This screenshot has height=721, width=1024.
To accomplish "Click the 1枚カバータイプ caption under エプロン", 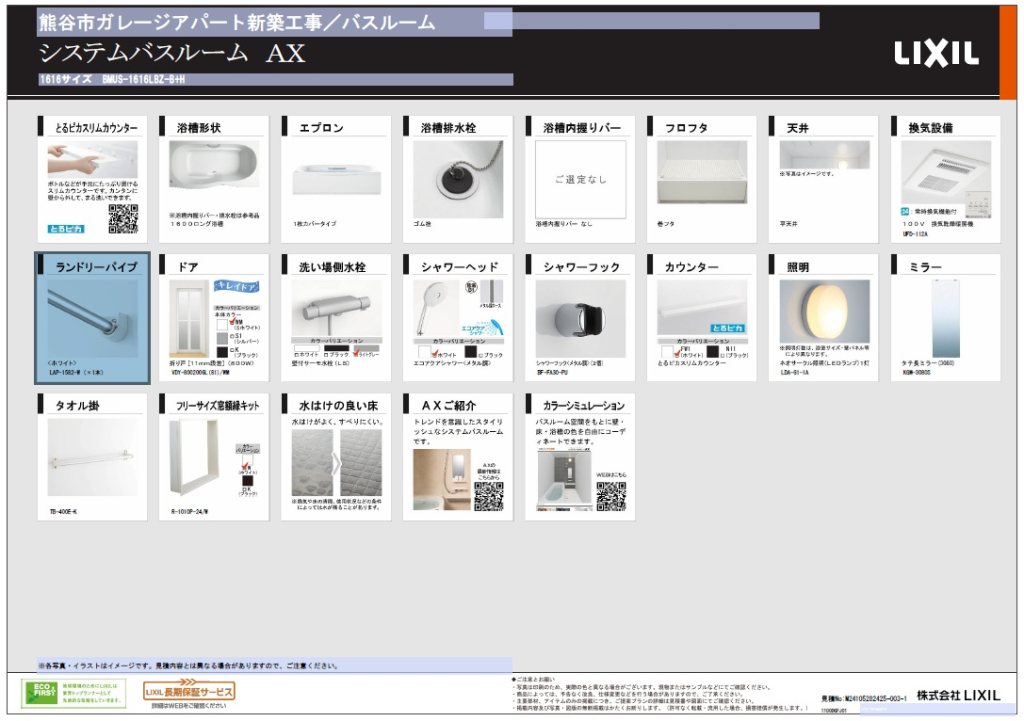I will (x=315, y=224).
